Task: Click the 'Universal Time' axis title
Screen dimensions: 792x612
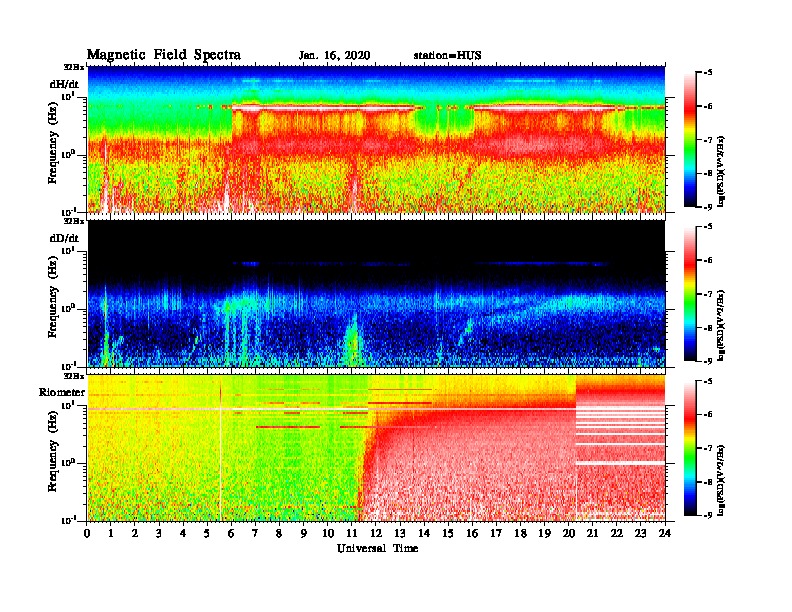Action: (377, 548)
